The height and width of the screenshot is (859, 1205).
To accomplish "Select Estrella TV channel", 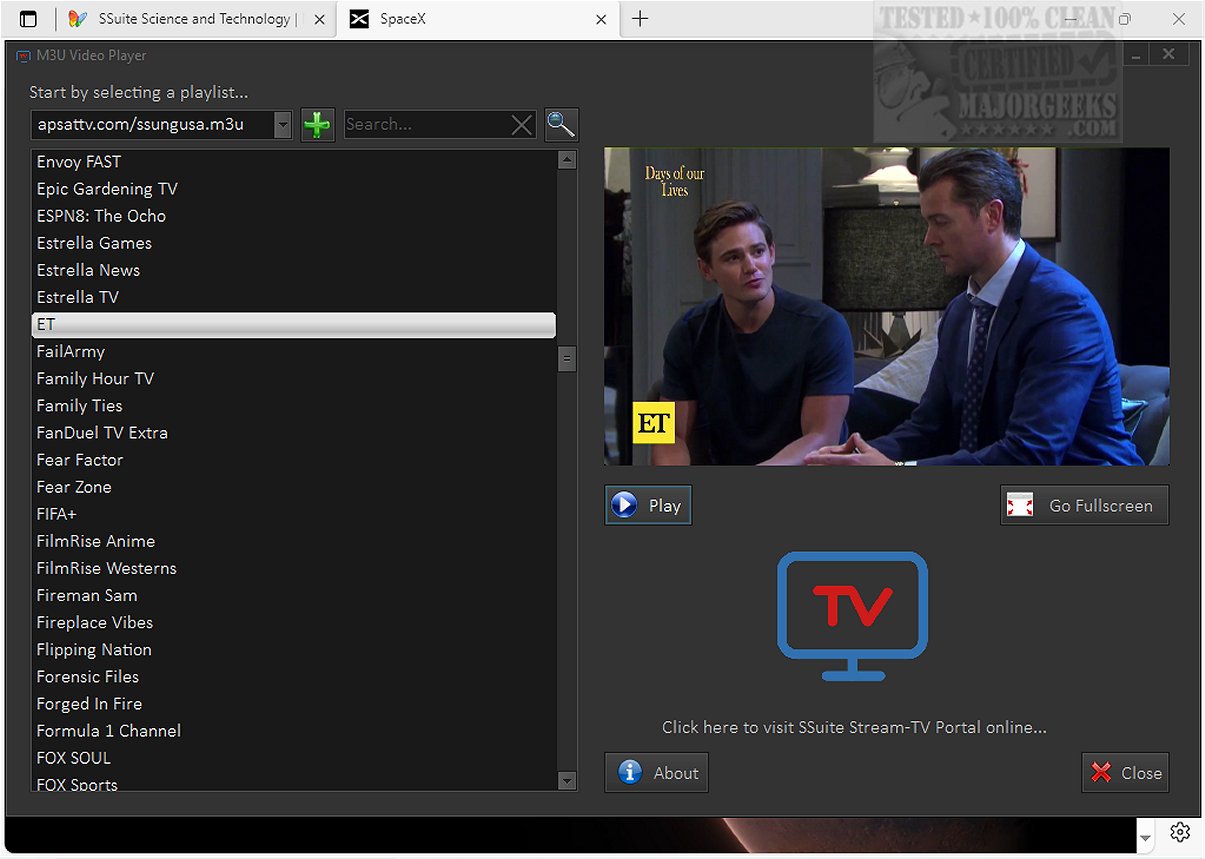I will pyautogui.click(x=294, y=297).
